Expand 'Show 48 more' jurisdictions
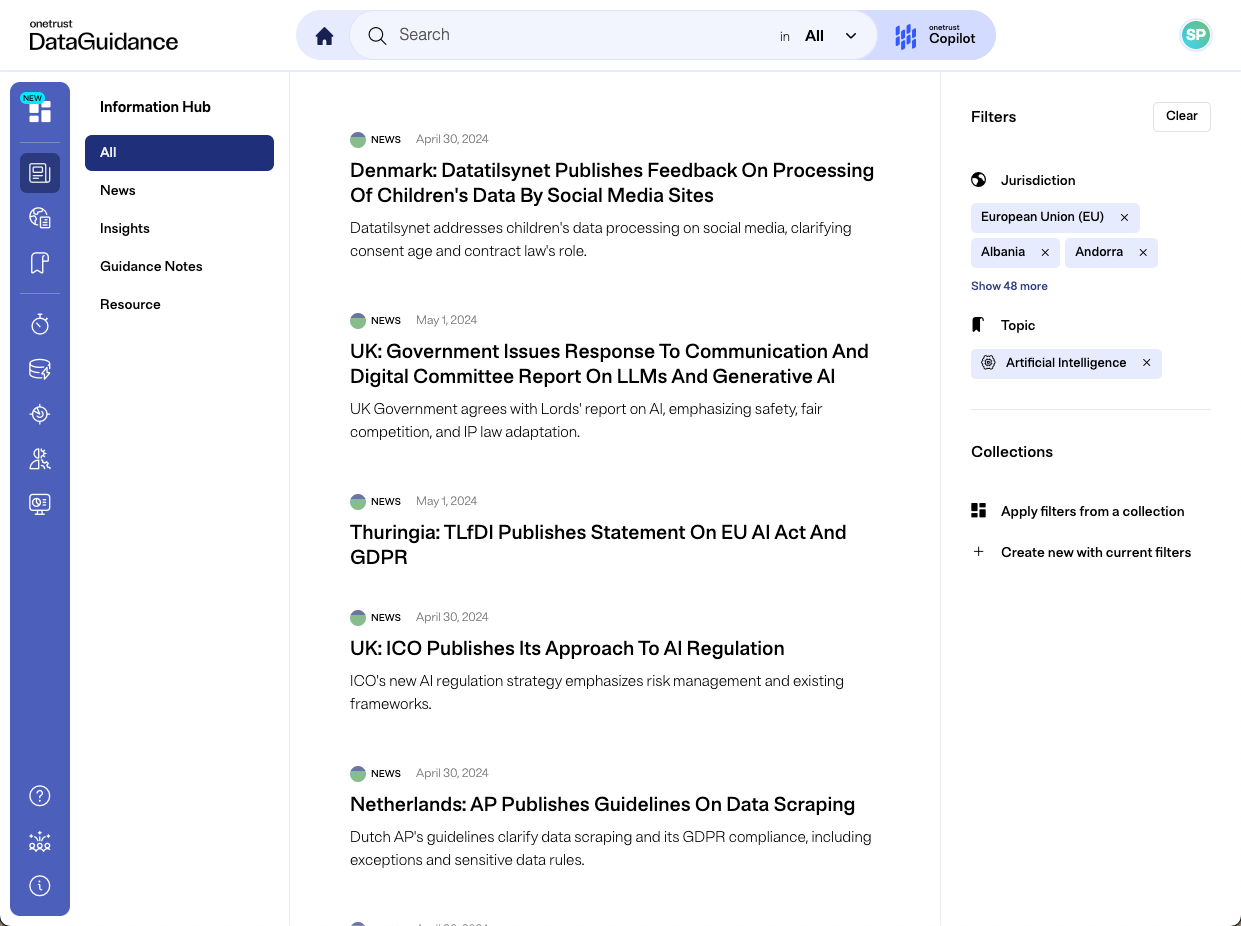Viewport: 1241px width, 926px height. pyautogui.click(x=1009, y=286)
